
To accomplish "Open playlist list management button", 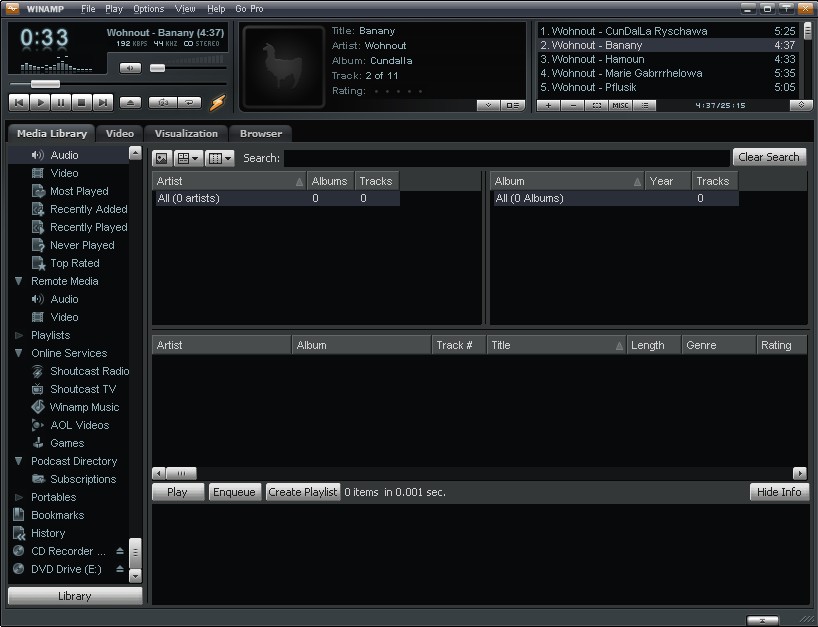I will pos(645,105).
